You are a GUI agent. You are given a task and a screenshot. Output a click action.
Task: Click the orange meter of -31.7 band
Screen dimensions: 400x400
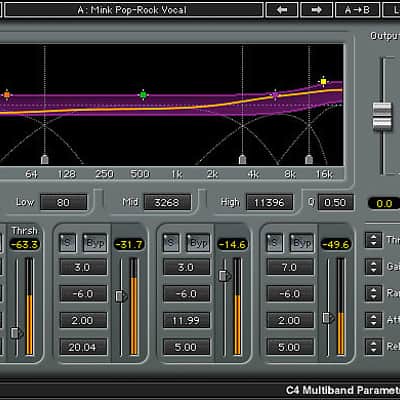point(134,306)
